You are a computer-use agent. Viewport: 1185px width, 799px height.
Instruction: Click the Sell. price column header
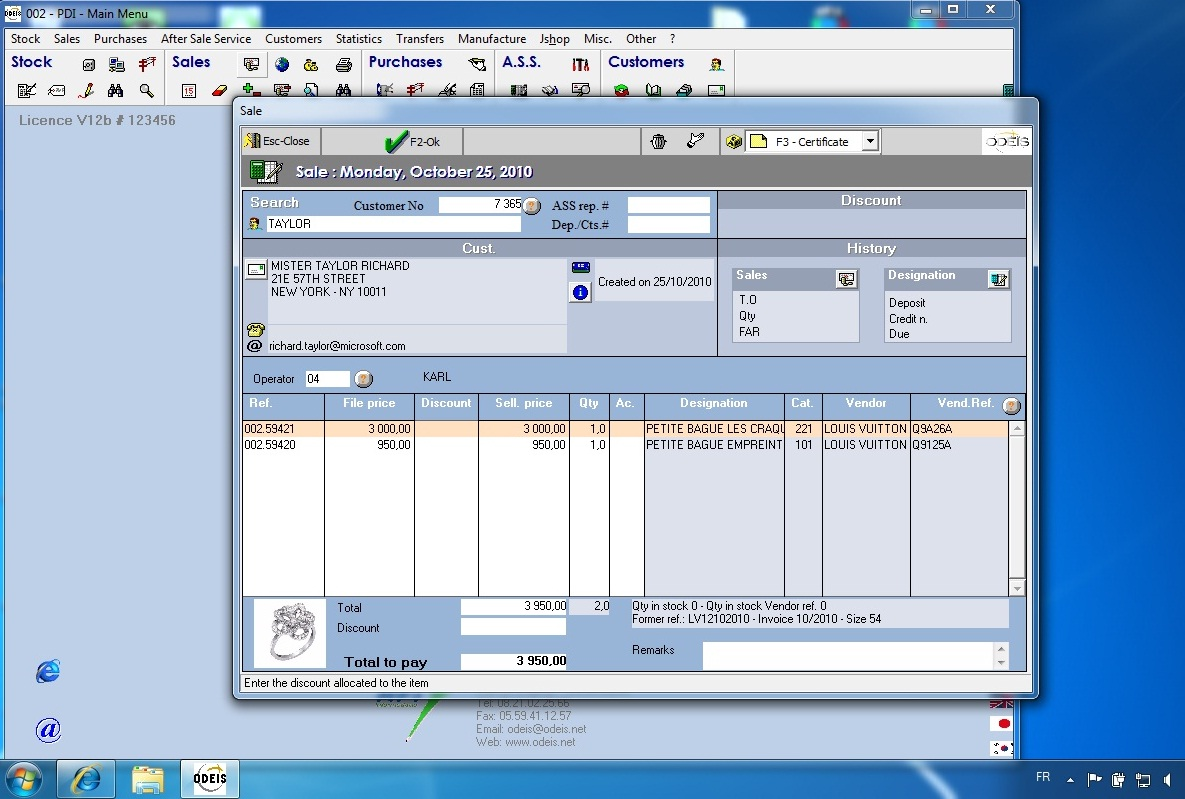pyautogui.click(x=523, y=404)
